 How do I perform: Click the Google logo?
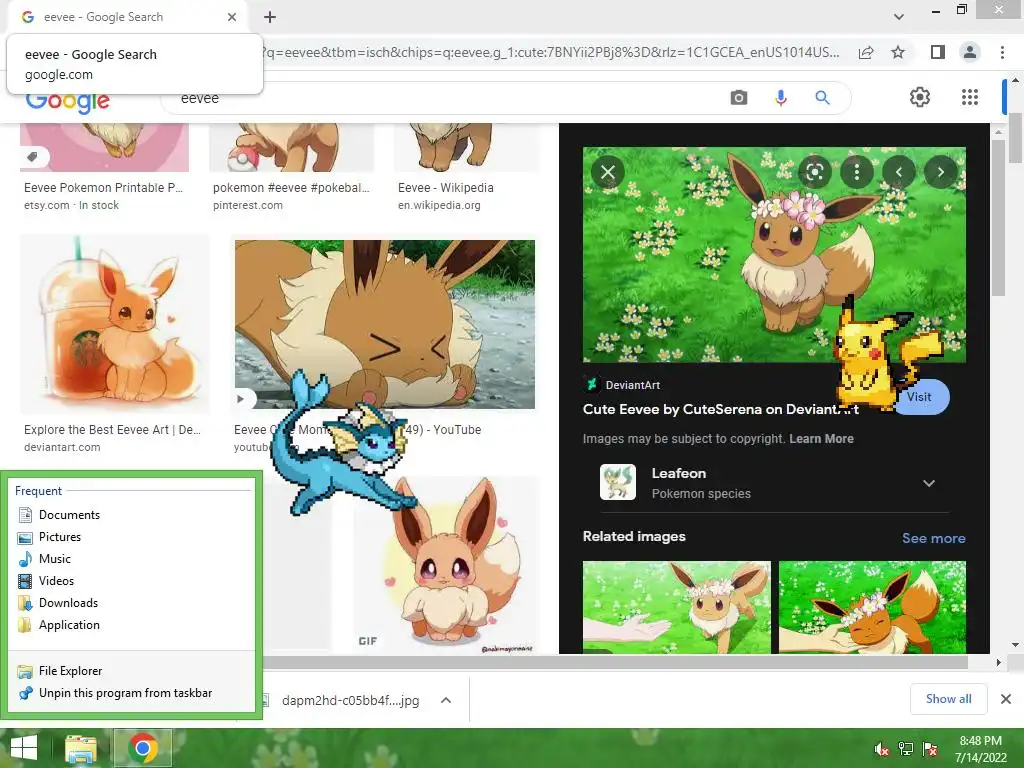[68, 101]
